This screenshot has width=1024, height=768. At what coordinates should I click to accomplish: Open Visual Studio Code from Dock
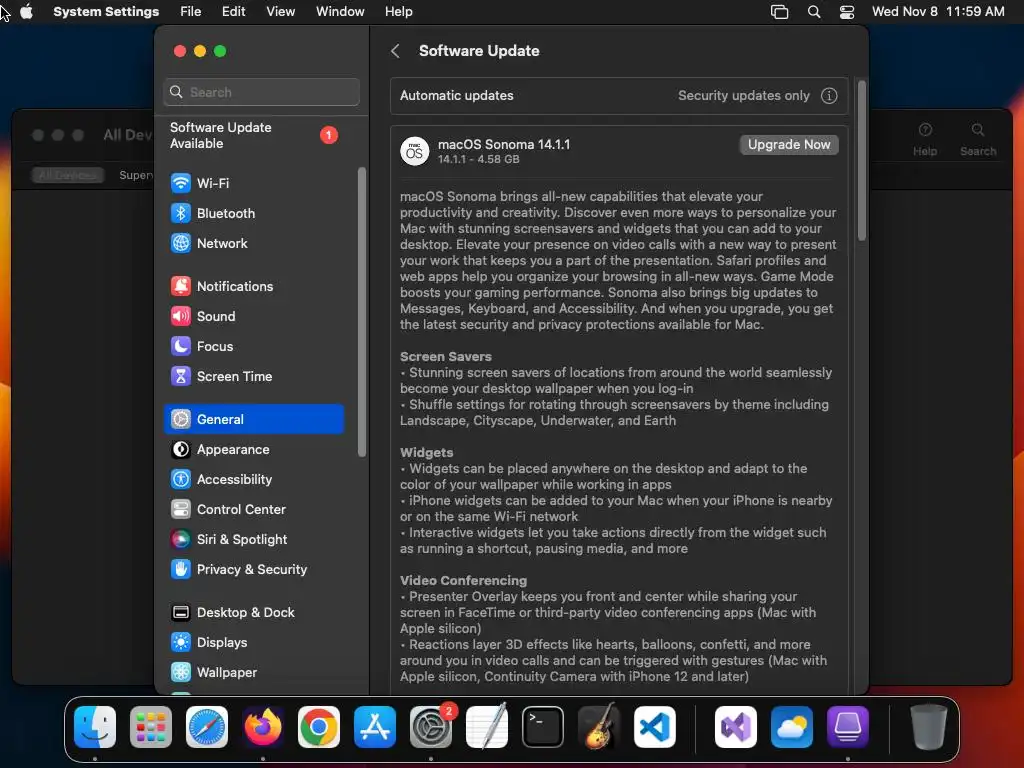pyautogui.click(x=655, y=727)
